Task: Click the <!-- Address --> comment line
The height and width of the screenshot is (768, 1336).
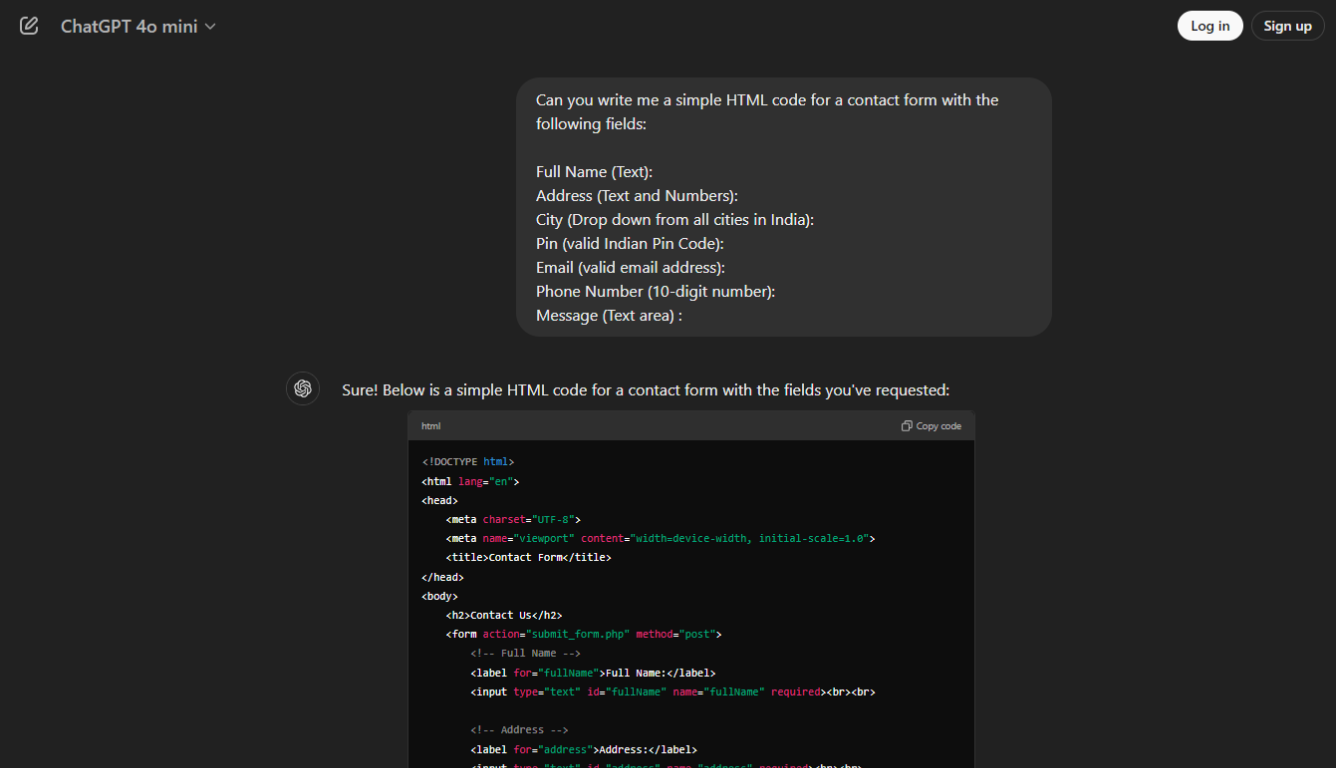Action: tap(519, 731)
